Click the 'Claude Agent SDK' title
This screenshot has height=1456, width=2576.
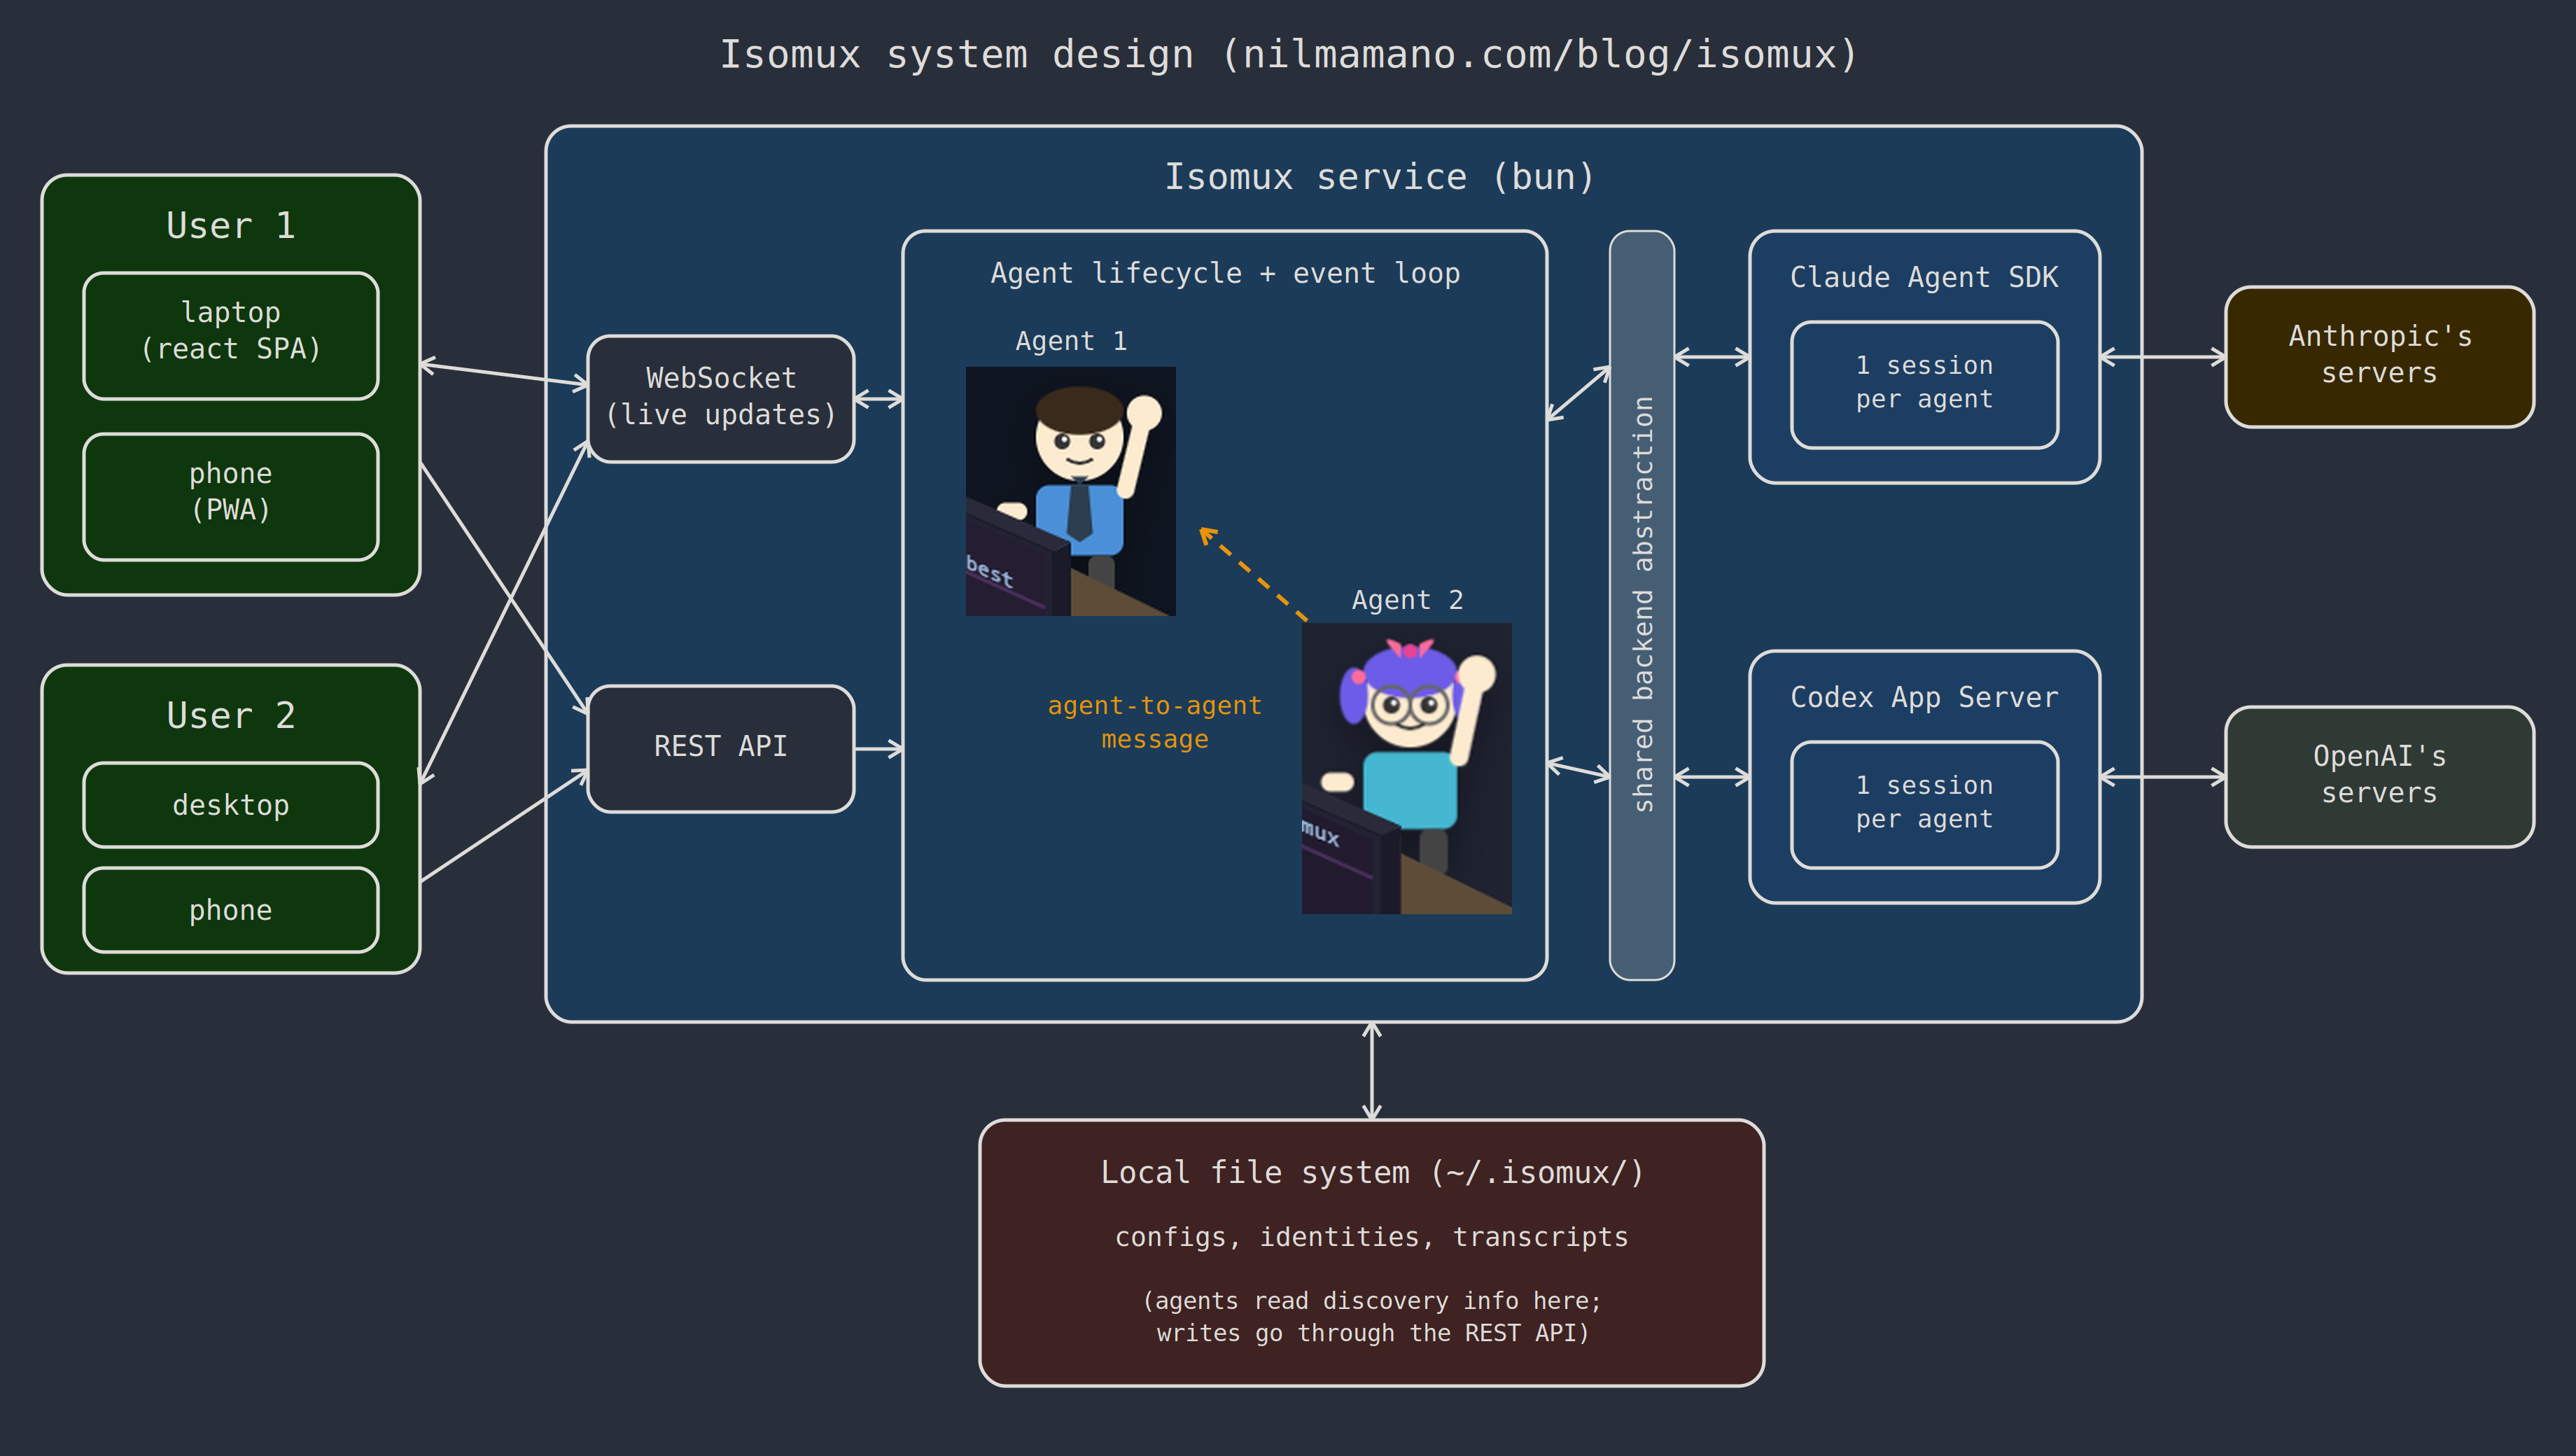coord(1924,277)
